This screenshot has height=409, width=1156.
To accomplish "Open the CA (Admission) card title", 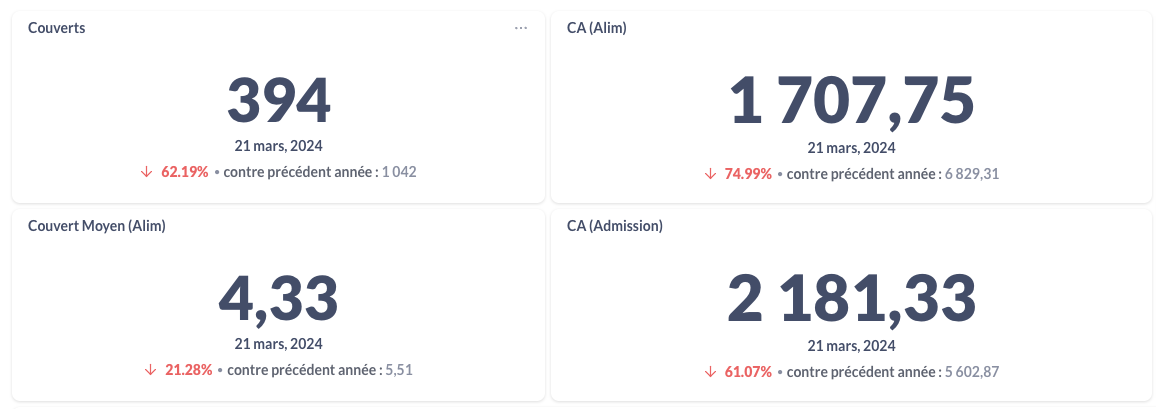I will click(614, 226).
